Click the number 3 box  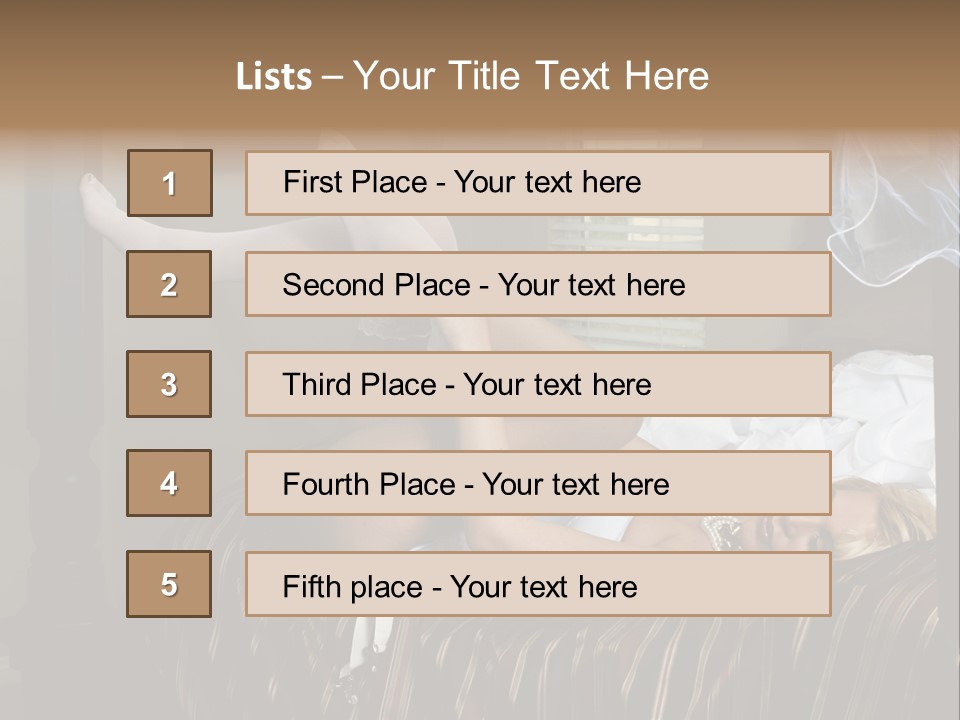tap(169, 384)
